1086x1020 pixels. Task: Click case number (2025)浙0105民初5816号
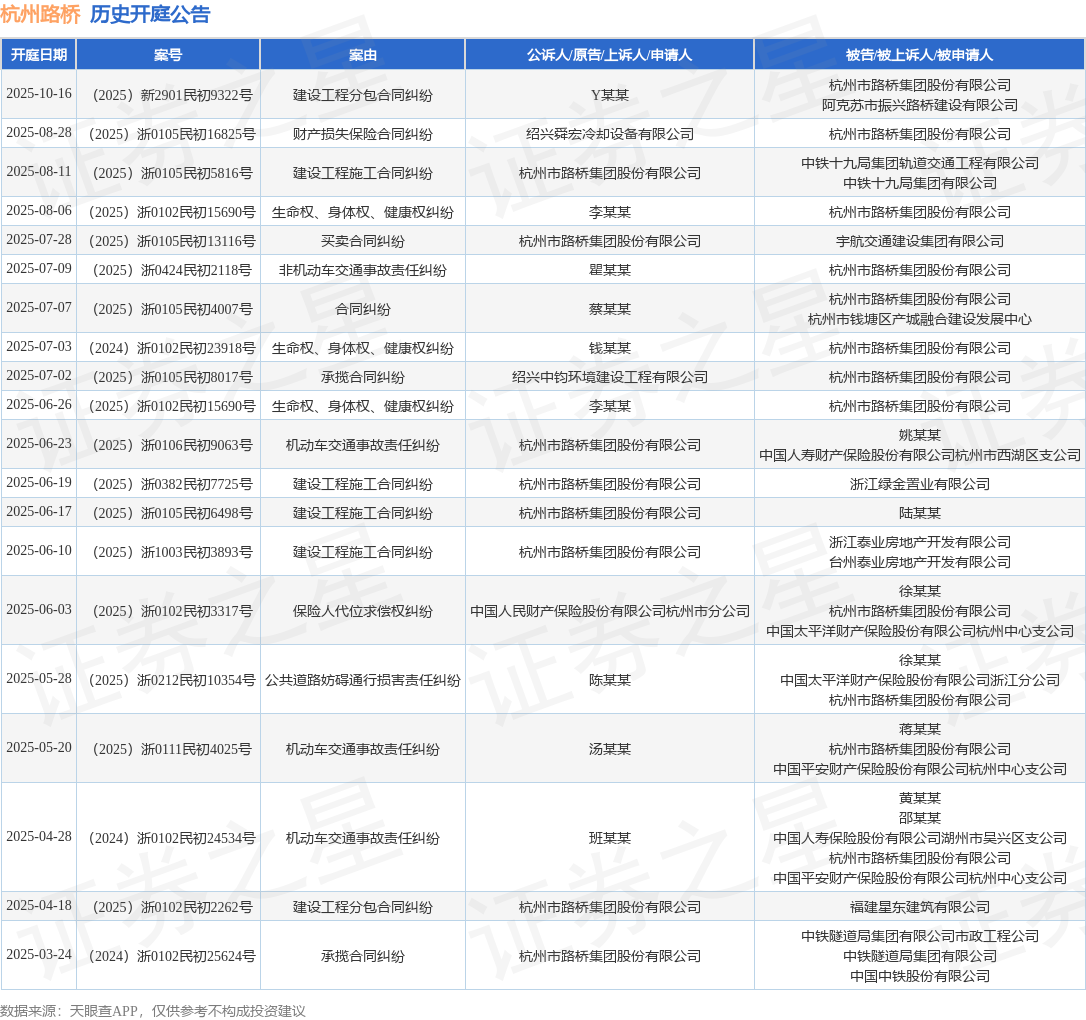168,173
